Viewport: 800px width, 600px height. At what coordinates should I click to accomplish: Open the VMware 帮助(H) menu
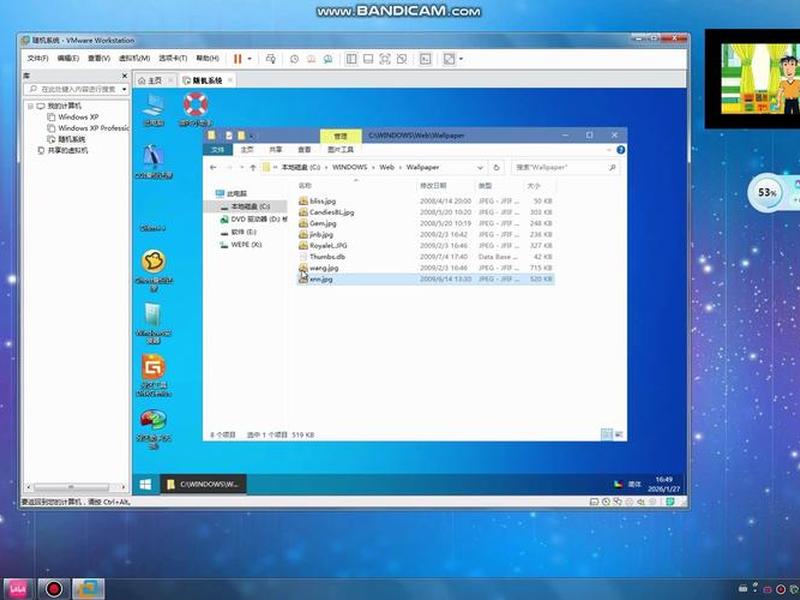[208, 58]
